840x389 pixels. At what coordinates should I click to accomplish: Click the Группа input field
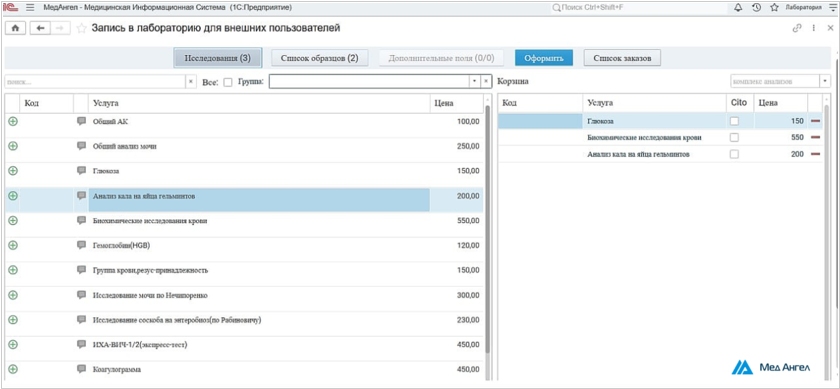[369, 81]
